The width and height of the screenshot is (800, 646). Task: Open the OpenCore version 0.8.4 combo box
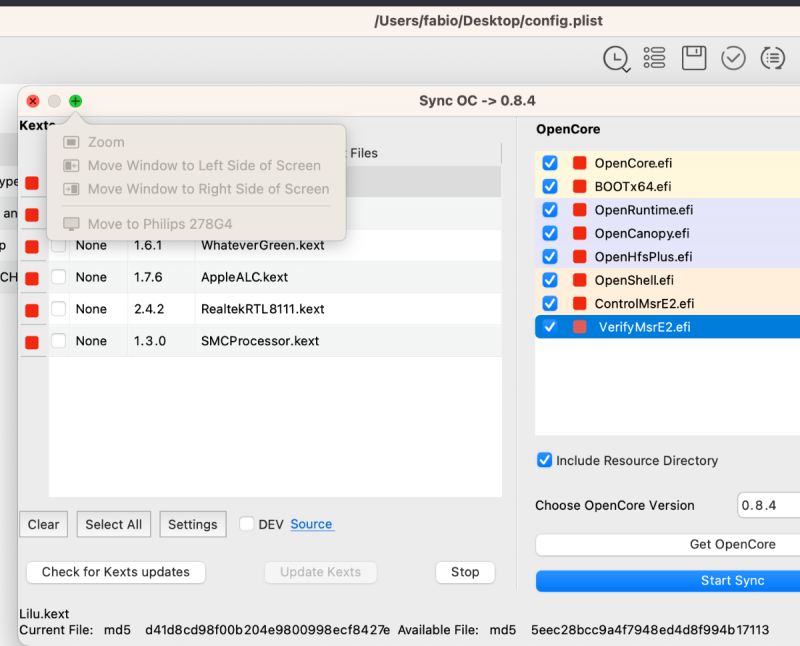pos(768,506)
